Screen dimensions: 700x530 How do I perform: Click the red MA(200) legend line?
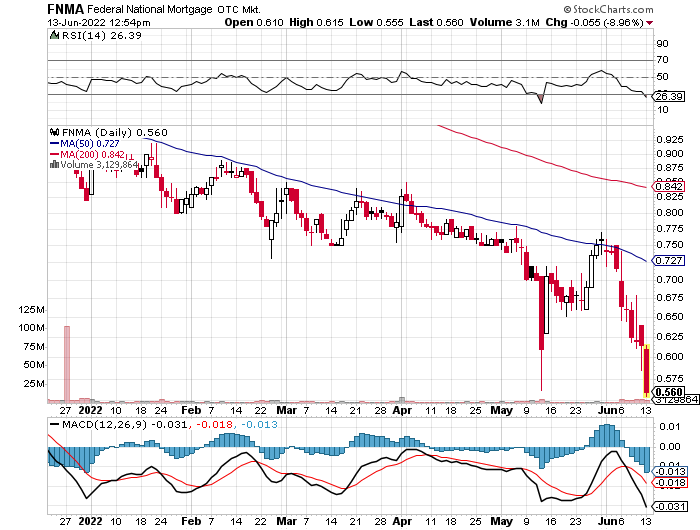pos(54,154)
